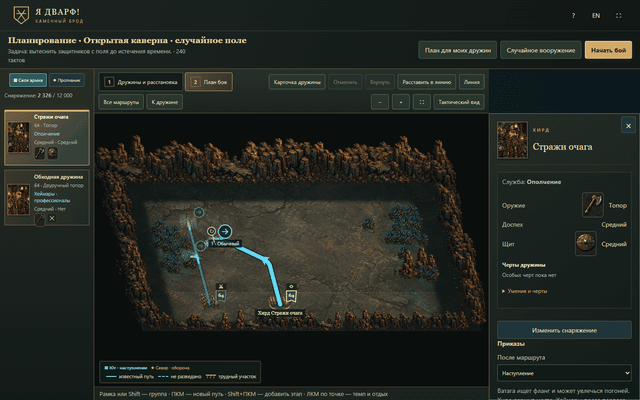
Task: Toggle the Своя армия army view
Action: click(x=28, y=80)
